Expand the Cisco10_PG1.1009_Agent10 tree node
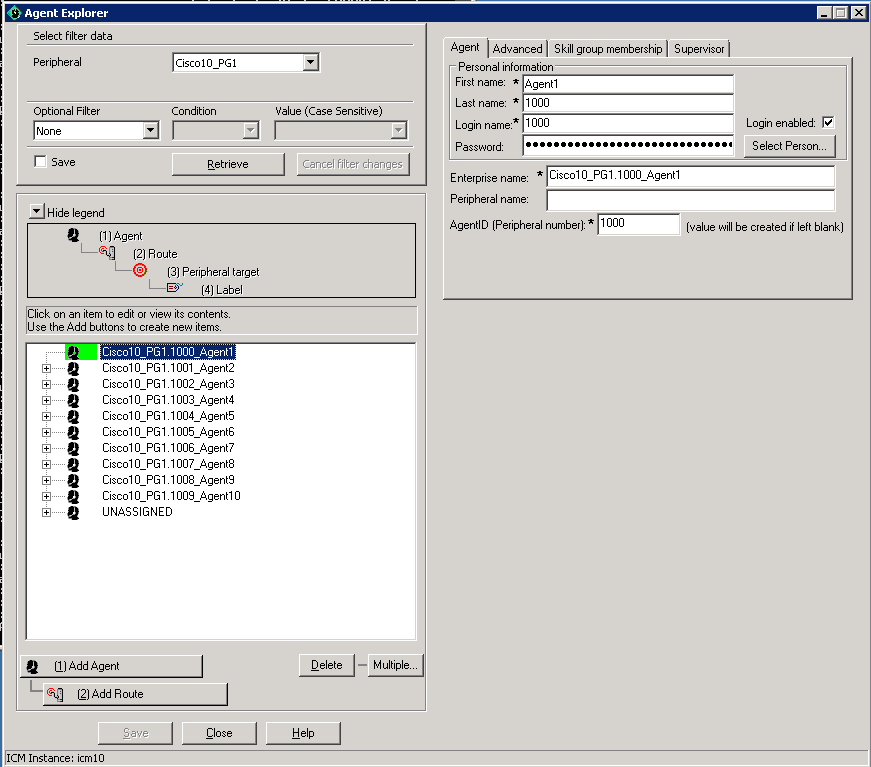This screenshot has height=767, width=871. tap(47, 497)
